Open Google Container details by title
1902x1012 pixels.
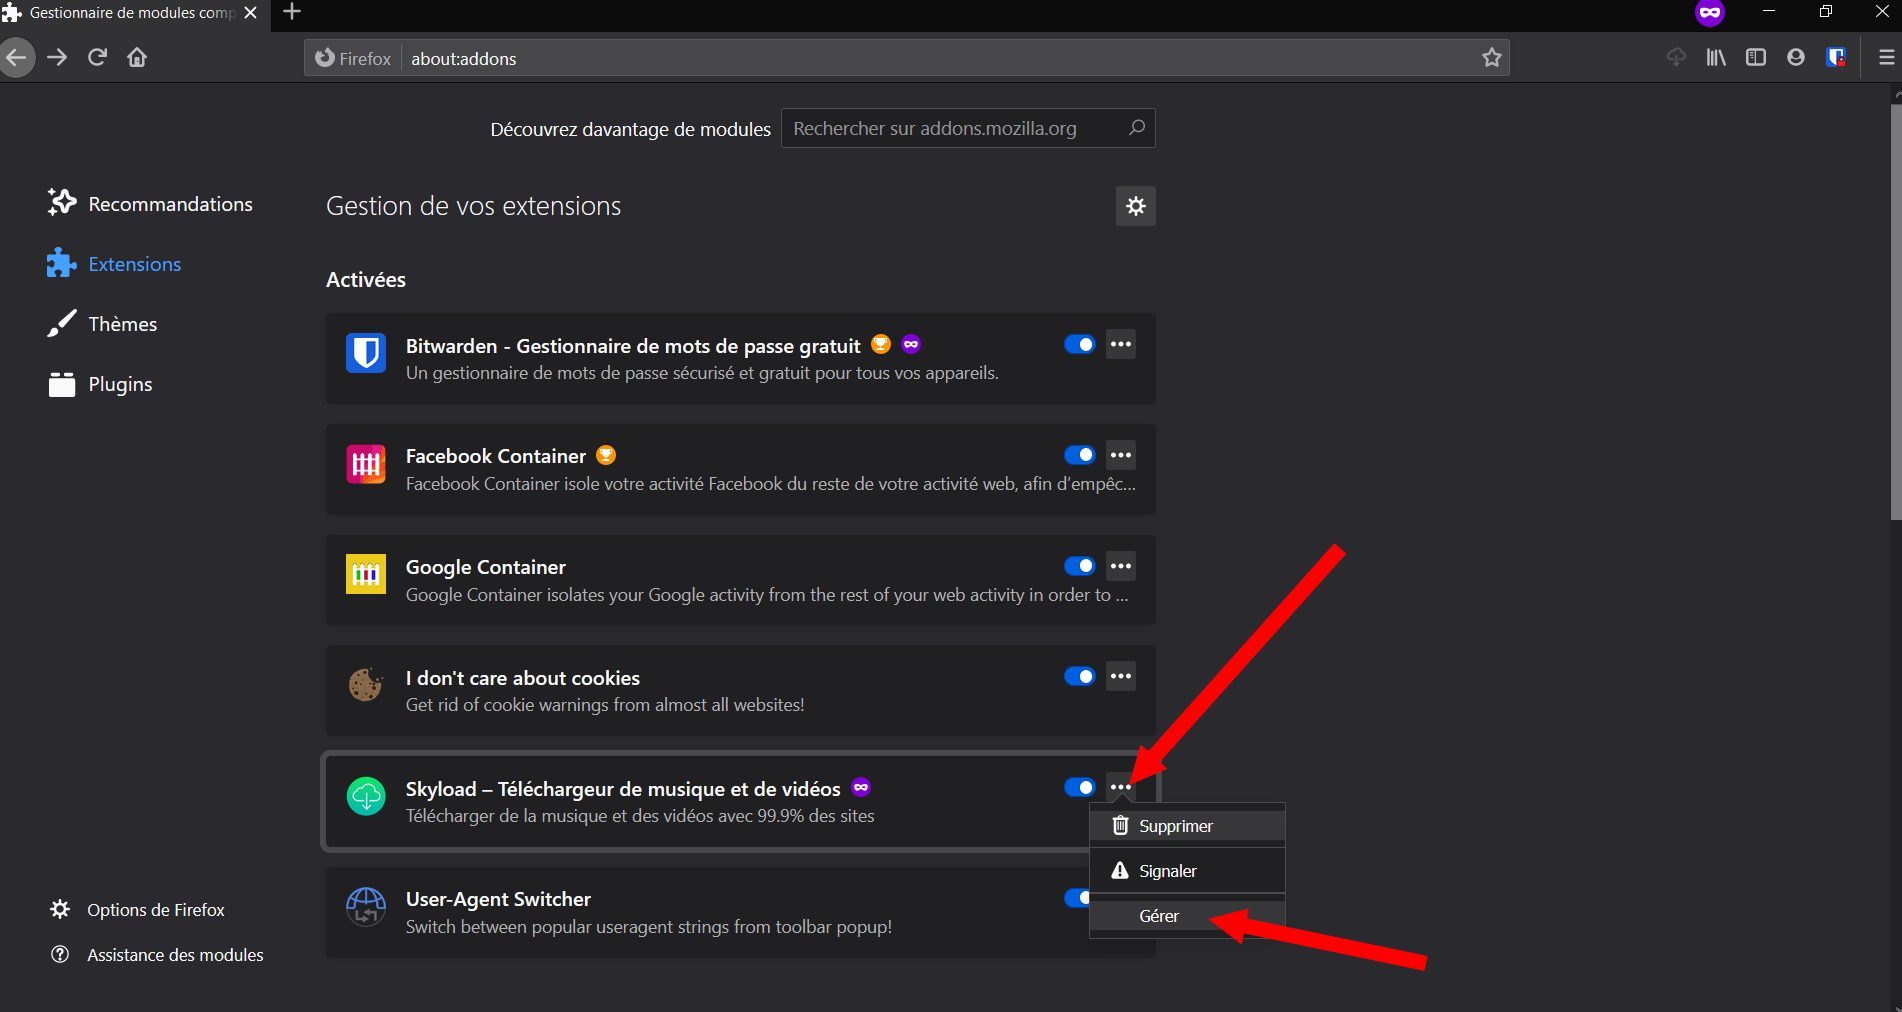click(x=486, y=567)
